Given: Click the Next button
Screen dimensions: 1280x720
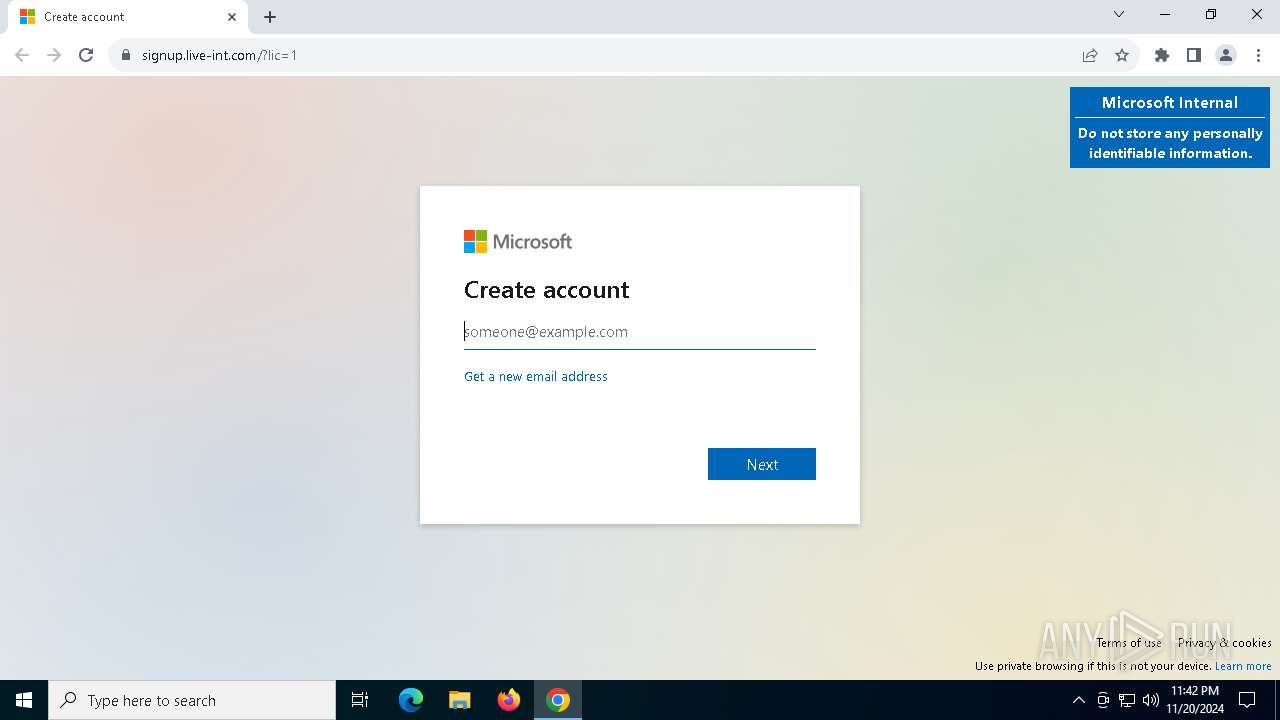Looking at the screenshot, I should coord(762,464).
